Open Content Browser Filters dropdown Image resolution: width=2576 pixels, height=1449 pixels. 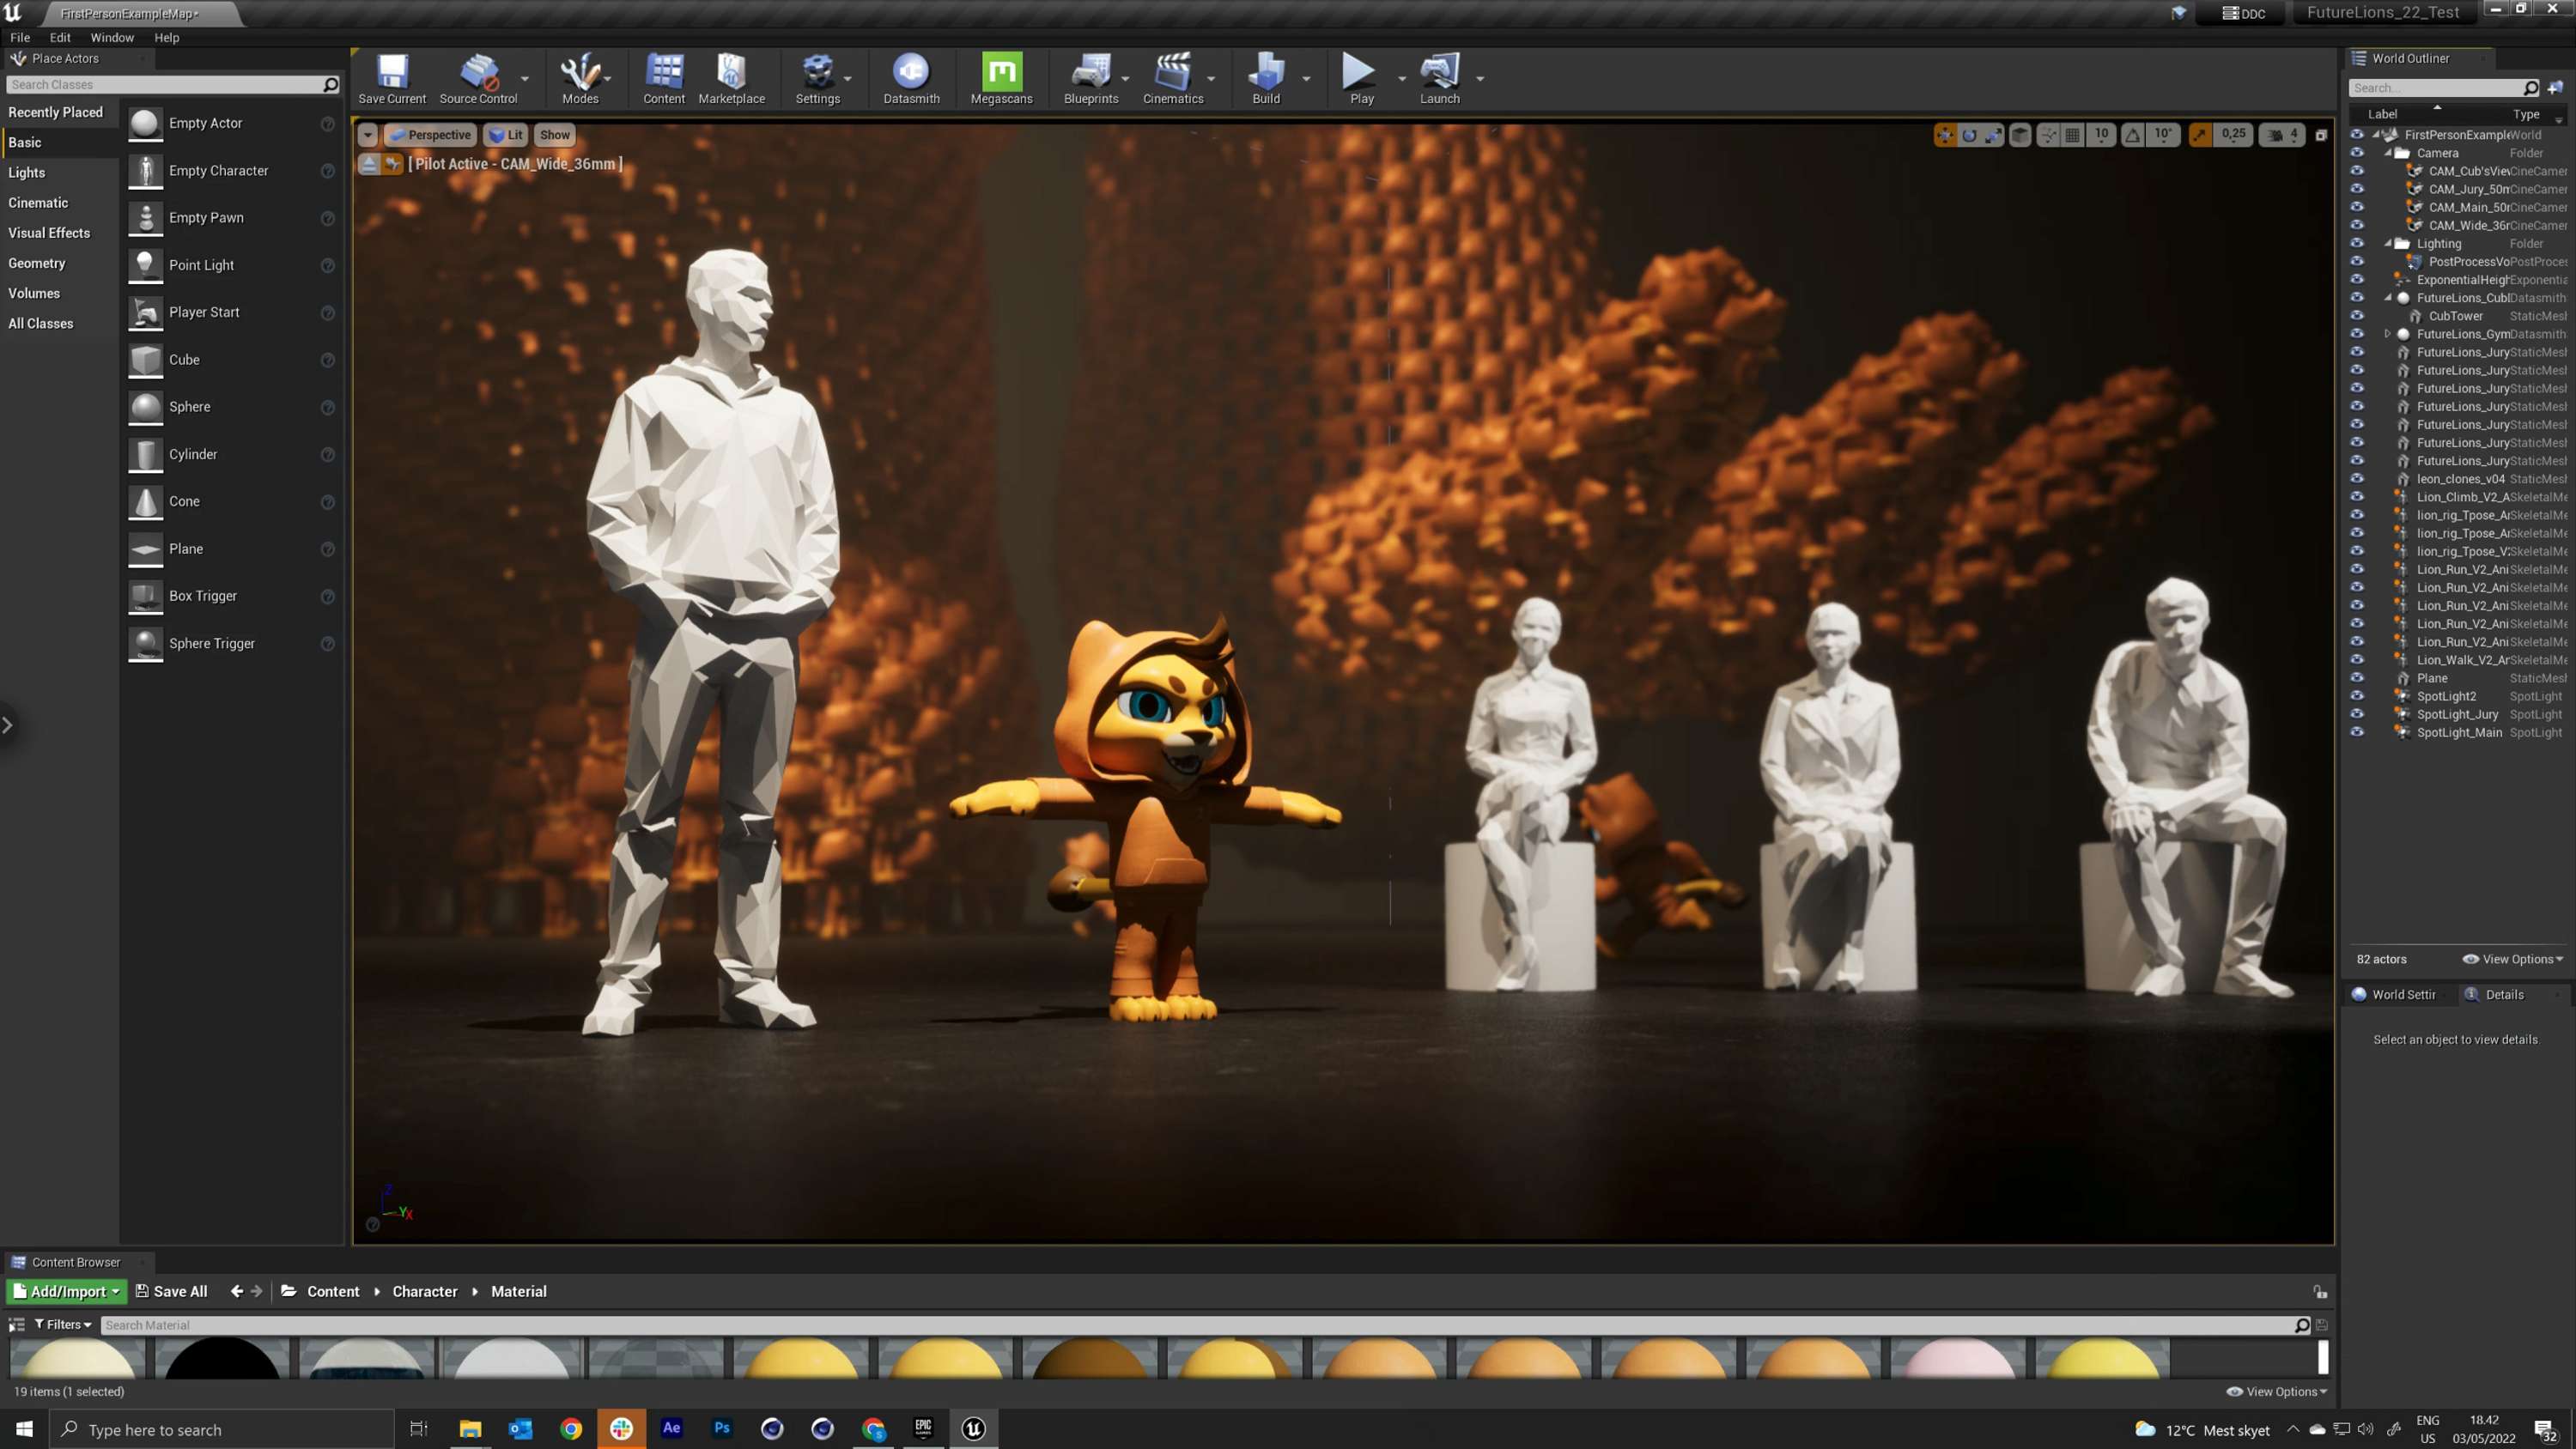[63, 1324]
